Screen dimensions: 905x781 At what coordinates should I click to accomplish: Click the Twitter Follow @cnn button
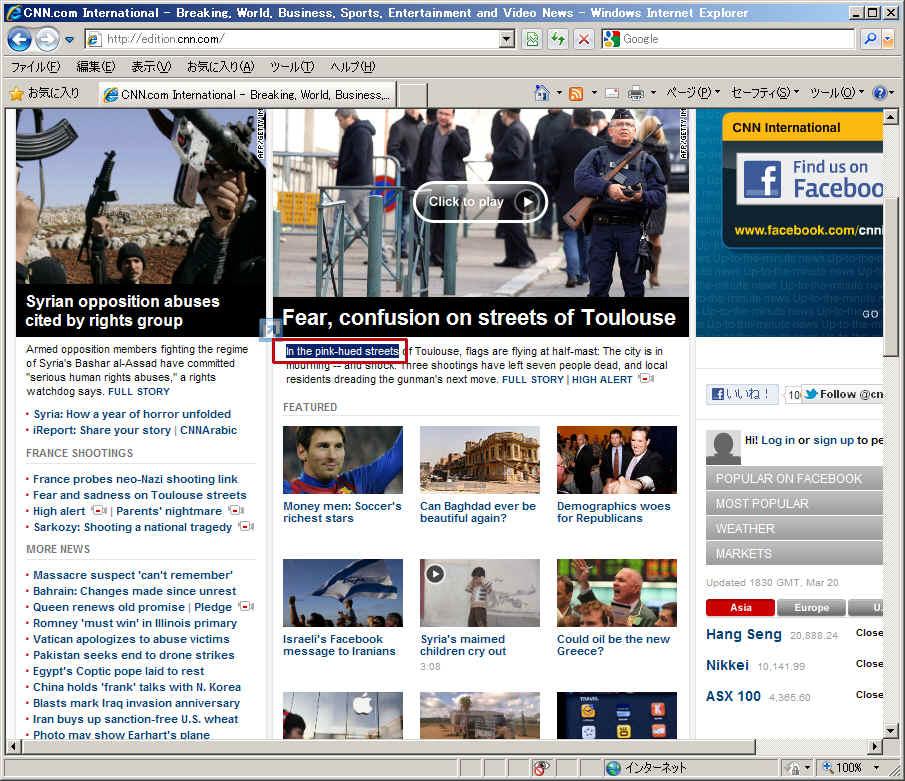[840, 394]
